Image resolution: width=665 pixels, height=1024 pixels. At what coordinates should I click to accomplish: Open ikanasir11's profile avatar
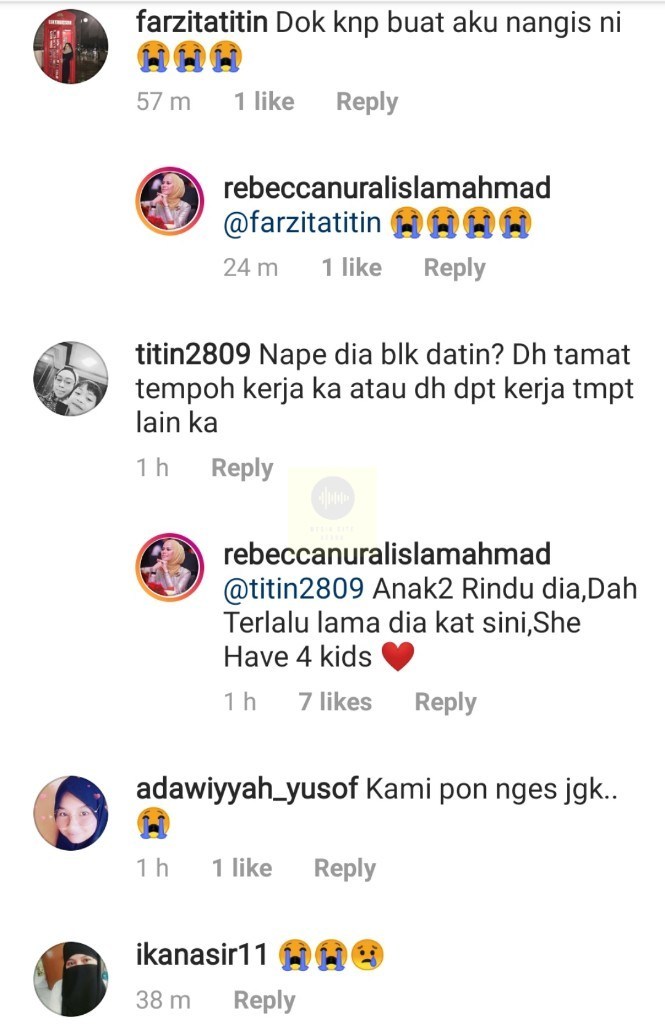[71, 979]
